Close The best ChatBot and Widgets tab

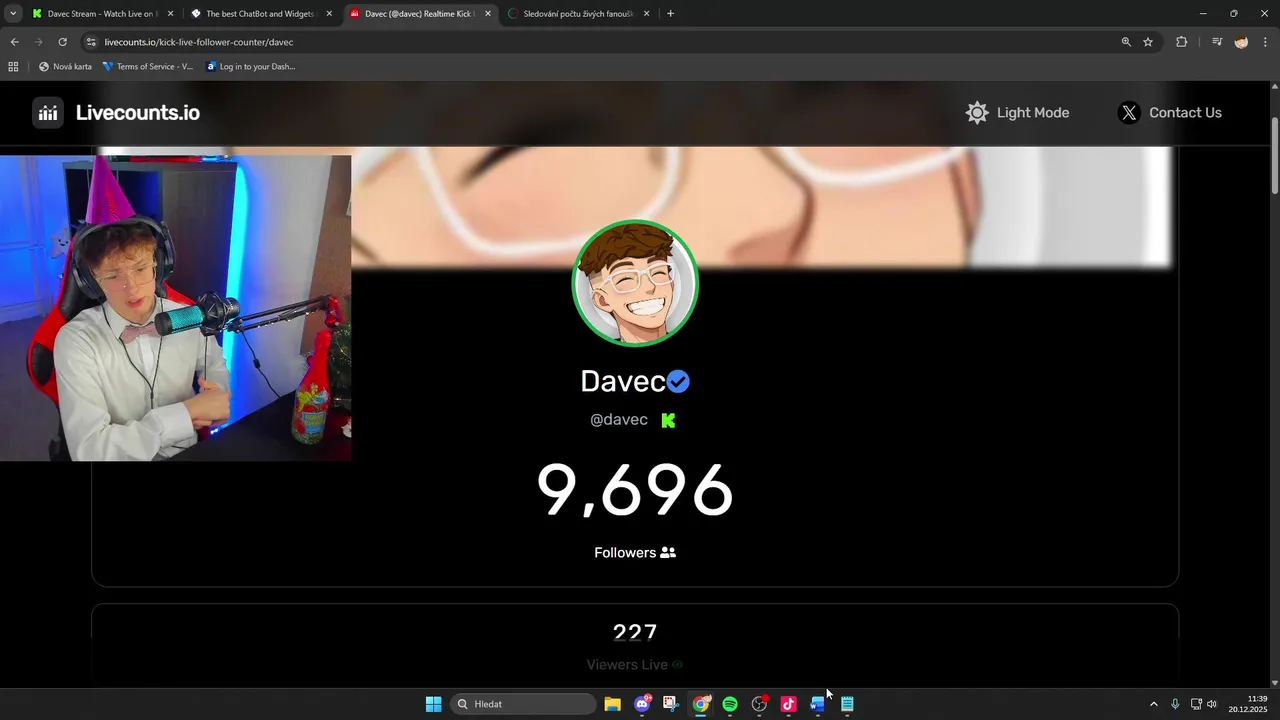pos(329,14)
